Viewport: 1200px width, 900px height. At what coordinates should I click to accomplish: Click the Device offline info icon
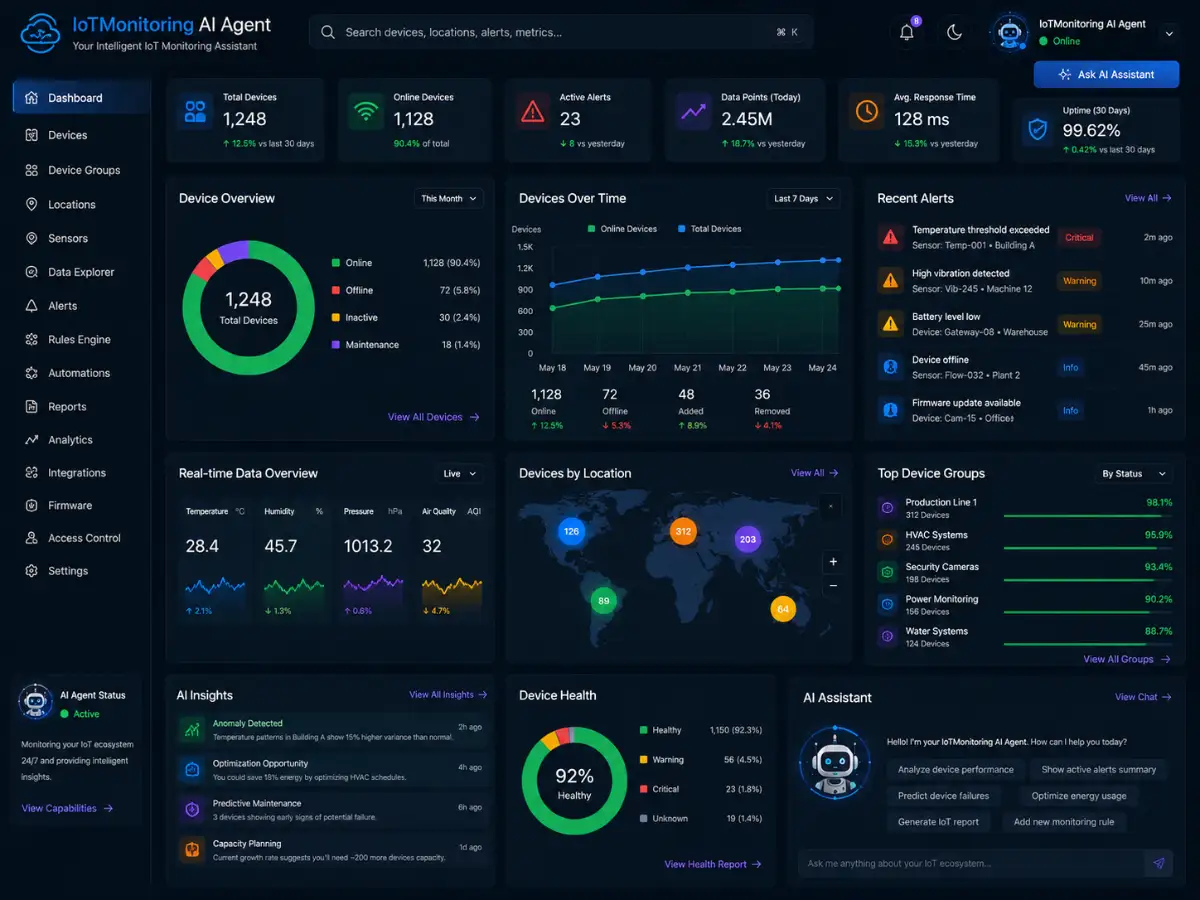(x=889, y=367)
